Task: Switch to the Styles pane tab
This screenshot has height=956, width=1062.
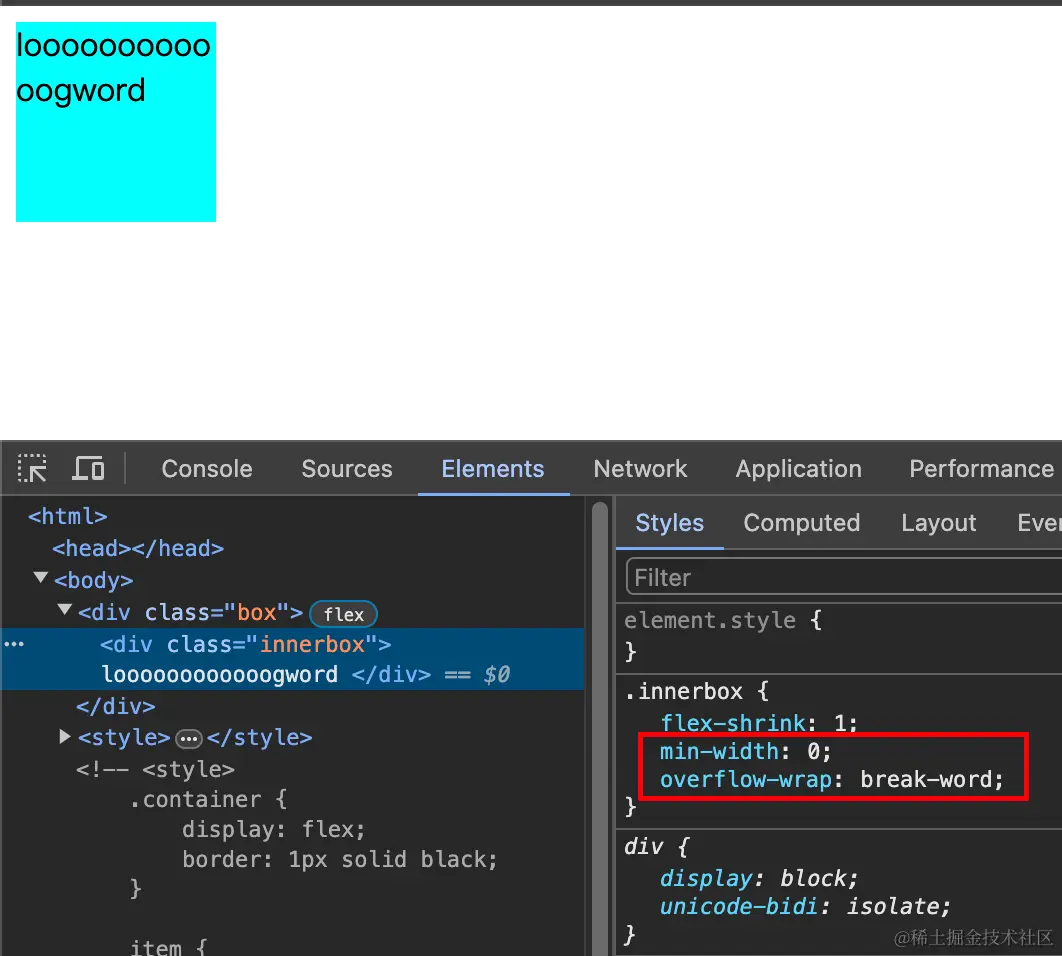Action: (669, 523)
